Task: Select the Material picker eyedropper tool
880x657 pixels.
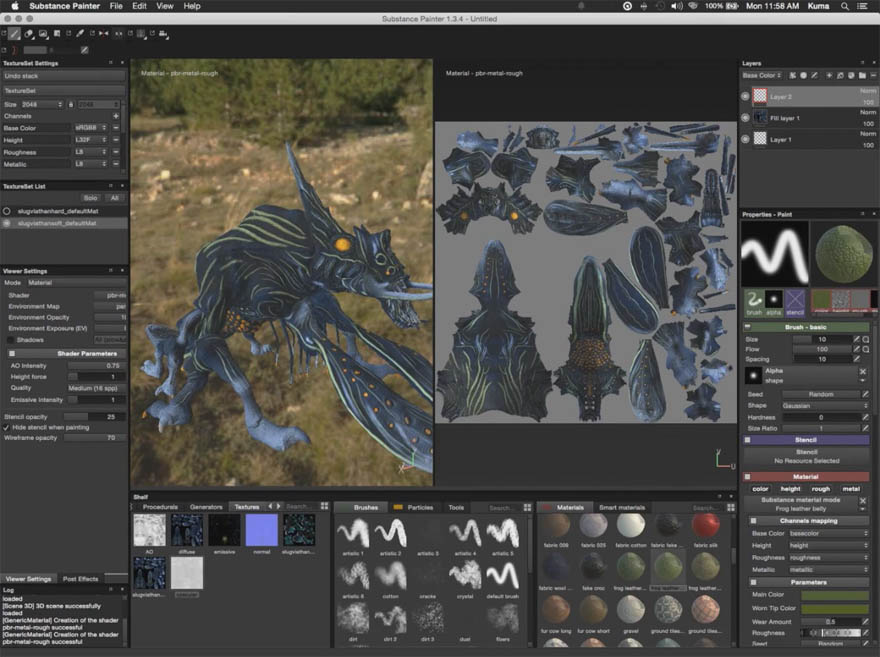Action: [x=80, y=34]
